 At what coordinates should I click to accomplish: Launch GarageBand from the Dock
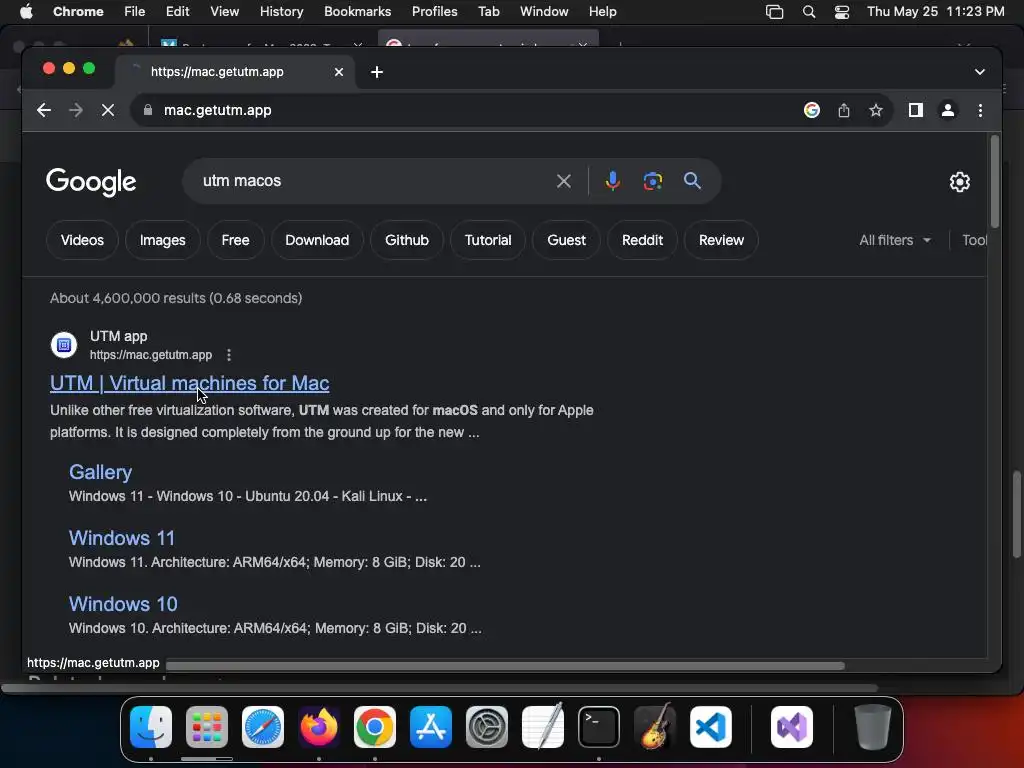(x=655, y=727)
